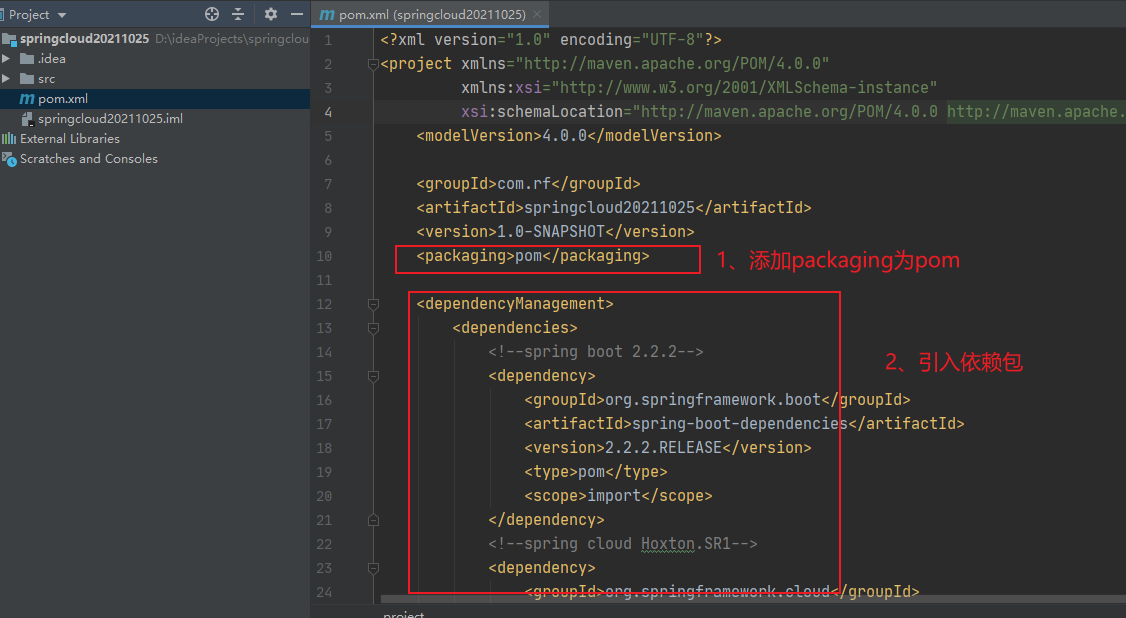This screenshot has width=1126, height=618.
Task: Click the version 1.0-SNAPSHOT line
Action: [x=555, y=231]
